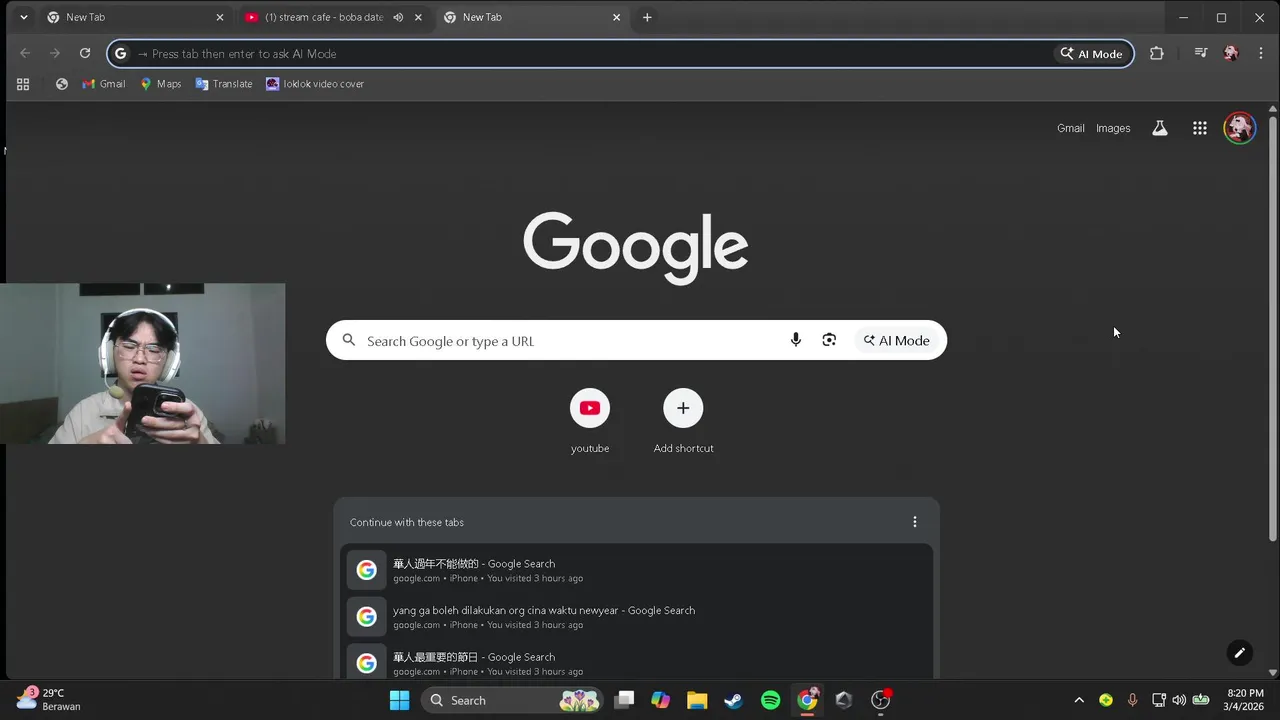Image resolution: width=1280 pixels, height=720 pixels.
Task: Open Google account avatar on page
Action: (1239, 128)
